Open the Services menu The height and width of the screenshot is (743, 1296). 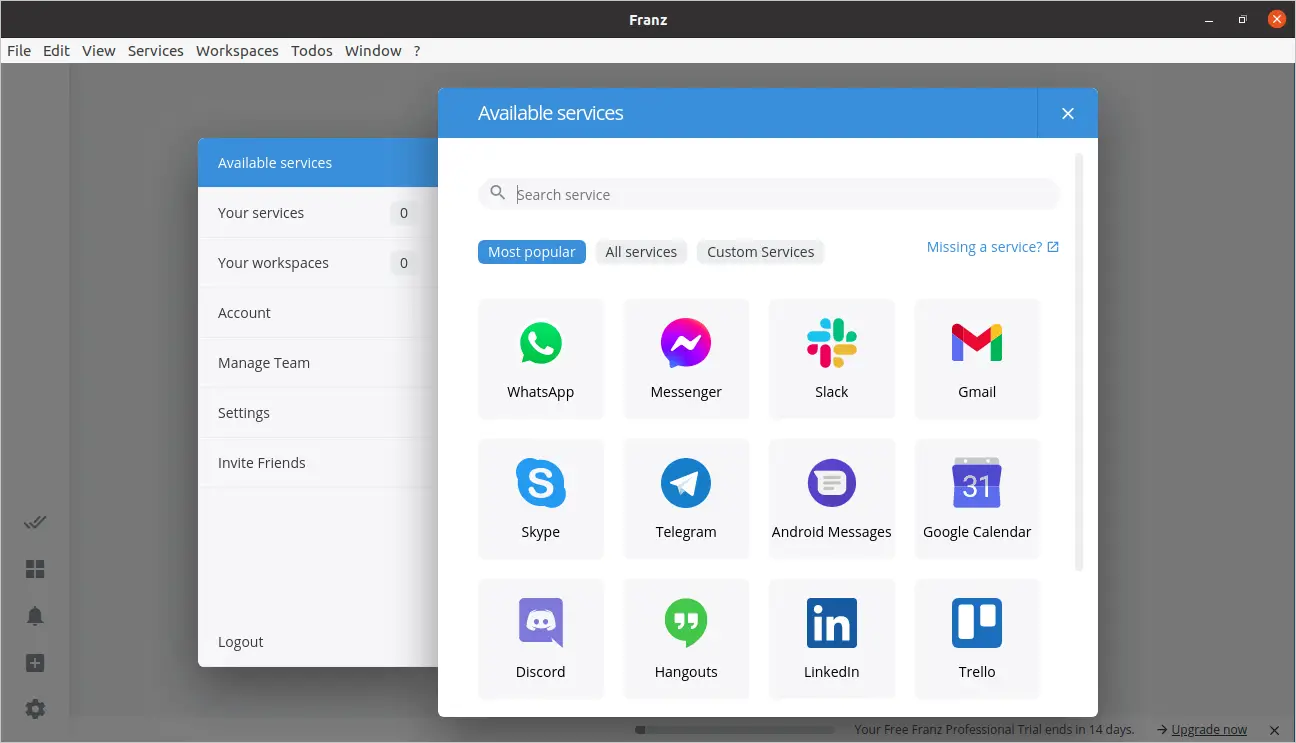point(156,50)
